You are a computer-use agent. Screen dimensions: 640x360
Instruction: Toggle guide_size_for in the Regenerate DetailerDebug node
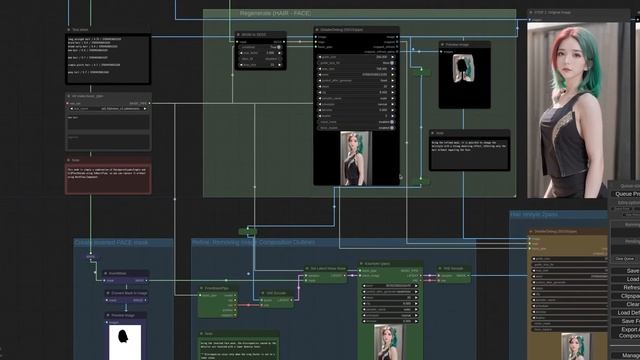[x=356, y=63]
